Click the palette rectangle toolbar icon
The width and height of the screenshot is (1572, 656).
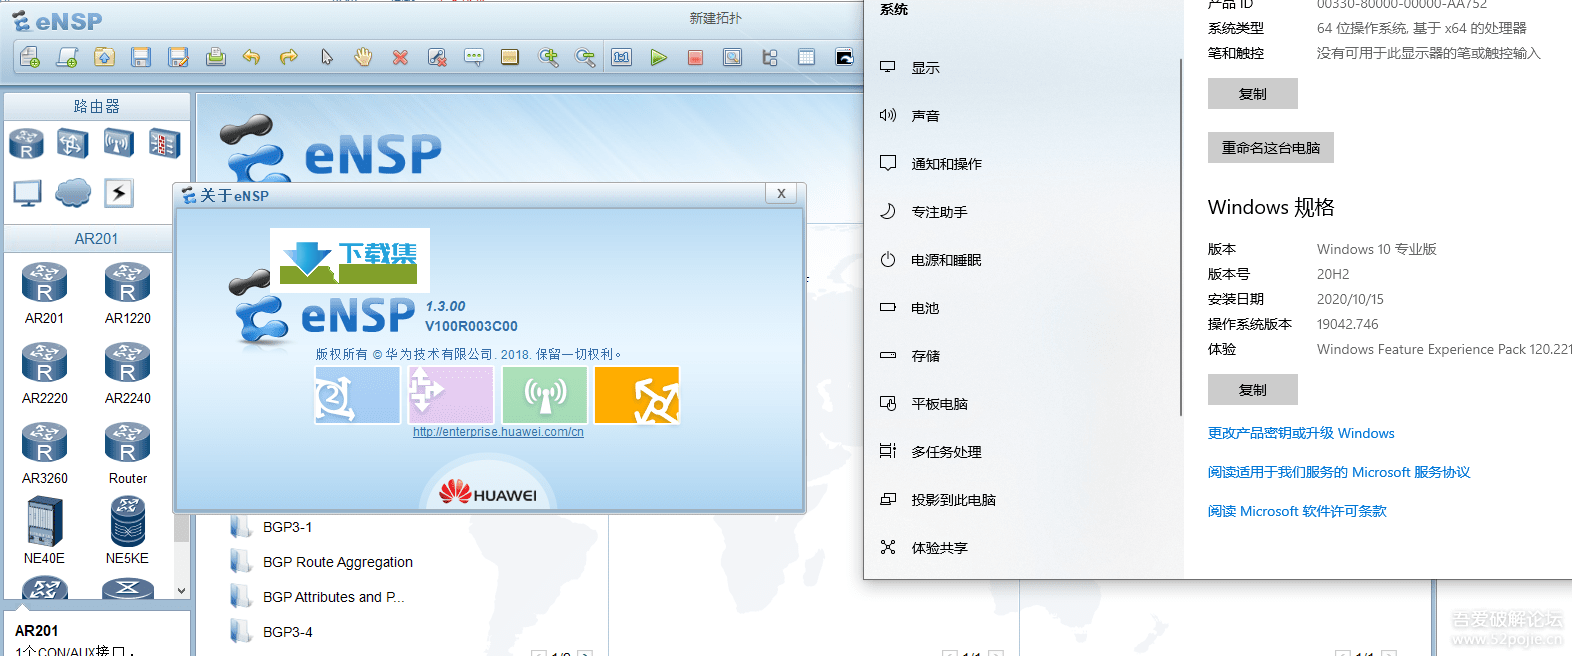(510, 57)
